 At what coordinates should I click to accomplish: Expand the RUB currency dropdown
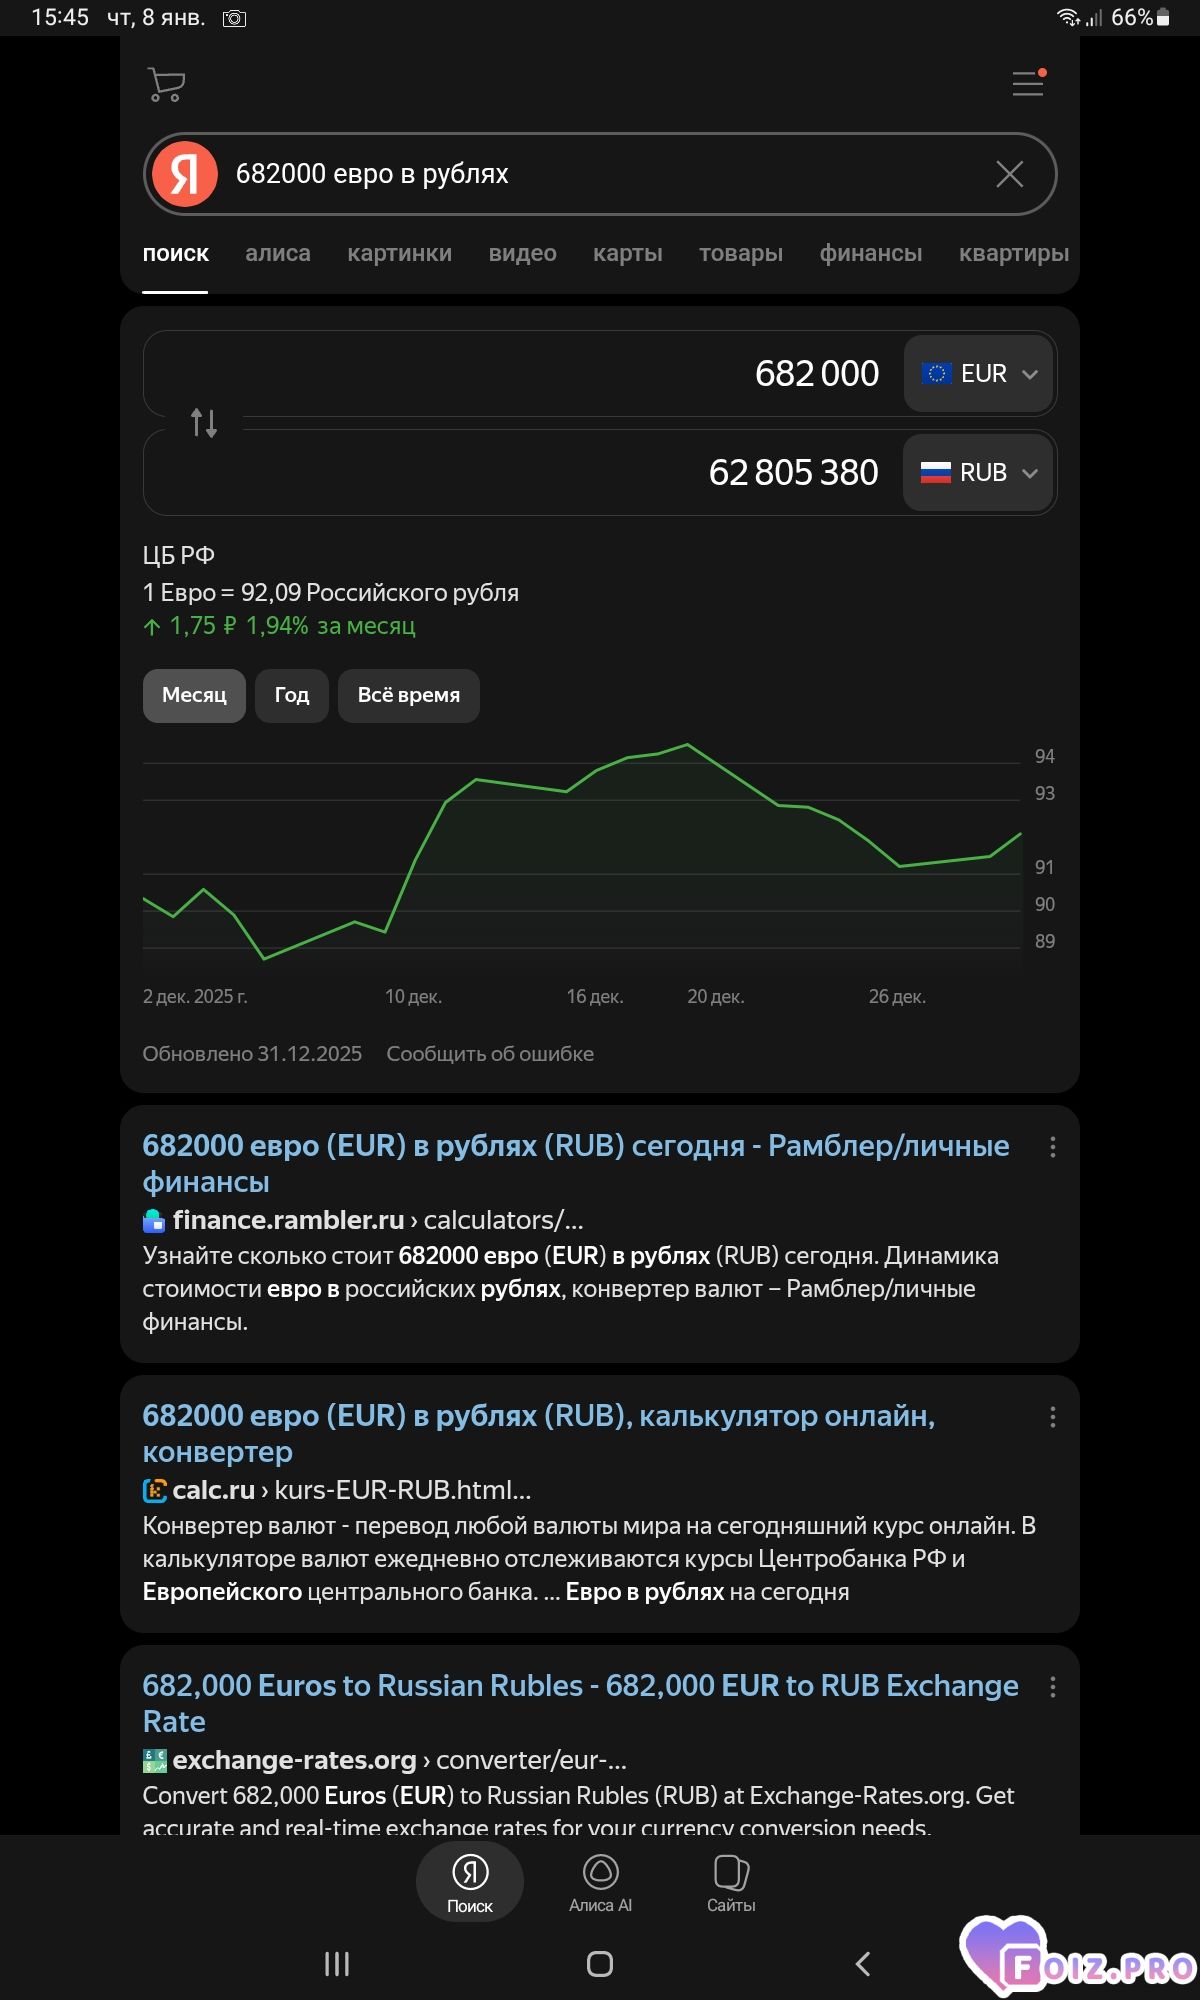coord(978,473)
